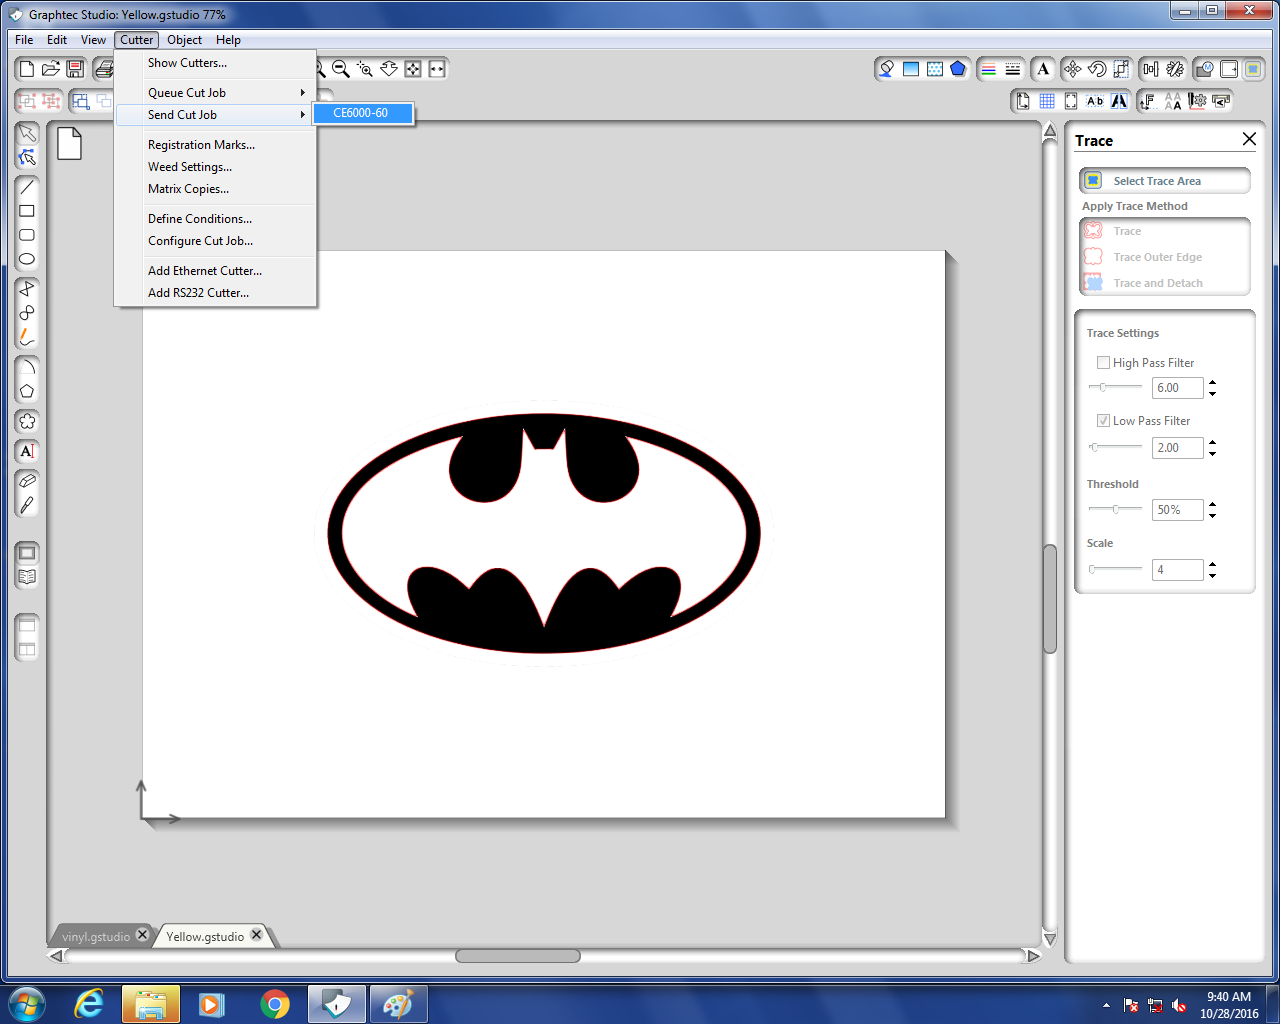Open the scale tool icon
This screenshot has height=1024, width=1280.
pos(1121,69)
